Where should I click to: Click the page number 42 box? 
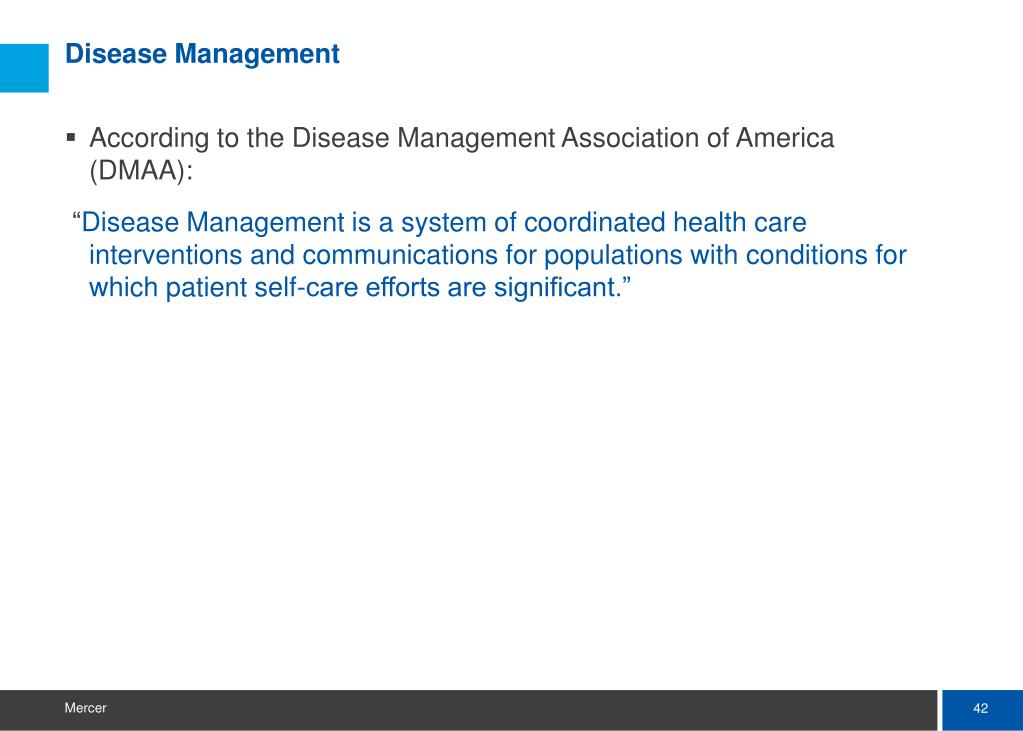point(981,709)
